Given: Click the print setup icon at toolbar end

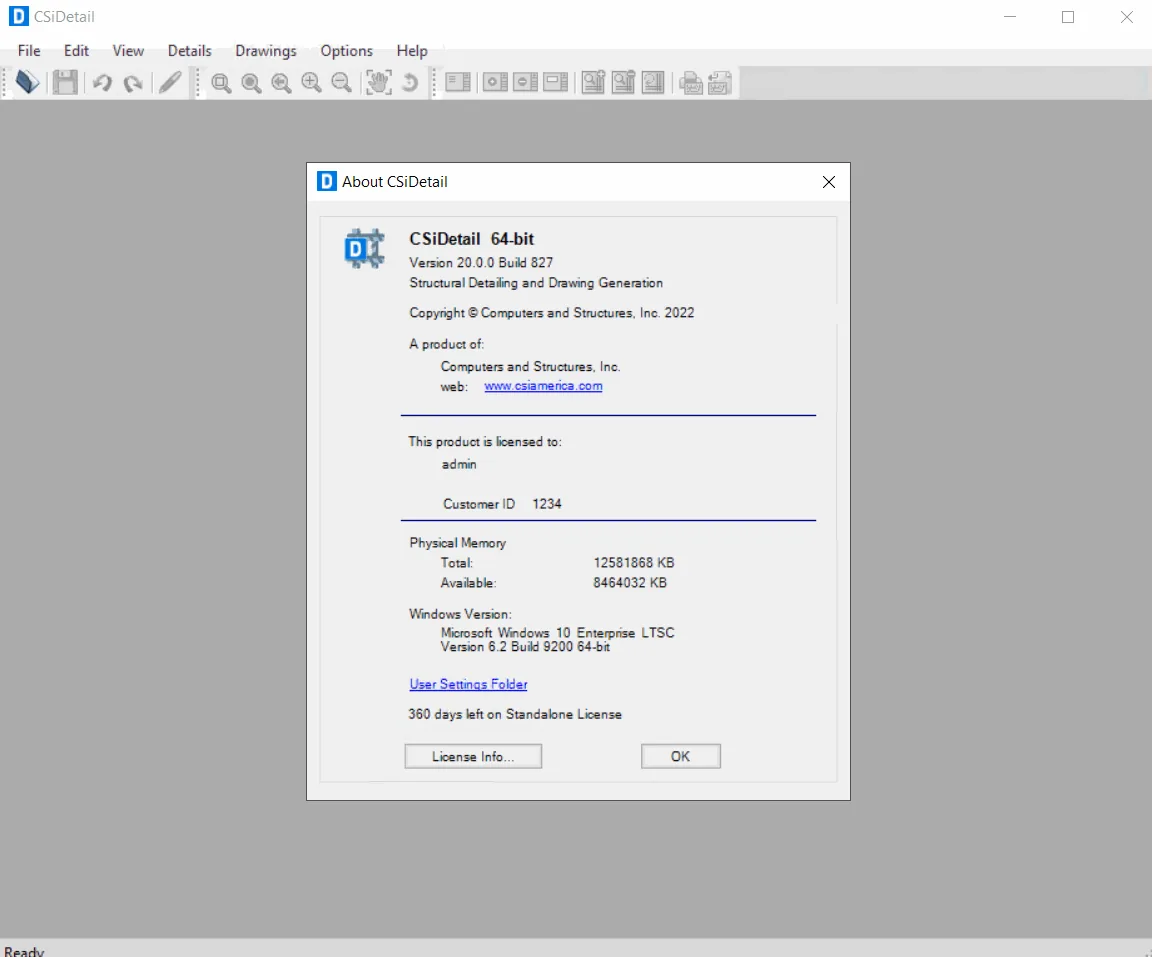Looking at the screenshot, I should 719,83.
